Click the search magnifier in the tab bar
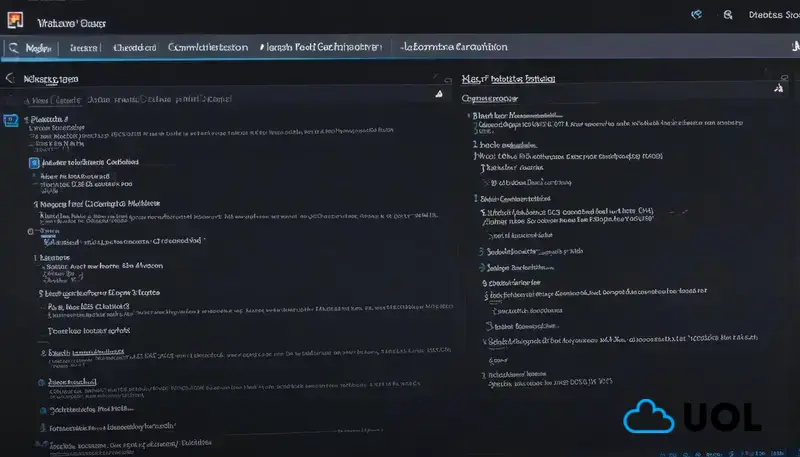Viewport: 800px width, 457px height. click(x=13, y=48)
